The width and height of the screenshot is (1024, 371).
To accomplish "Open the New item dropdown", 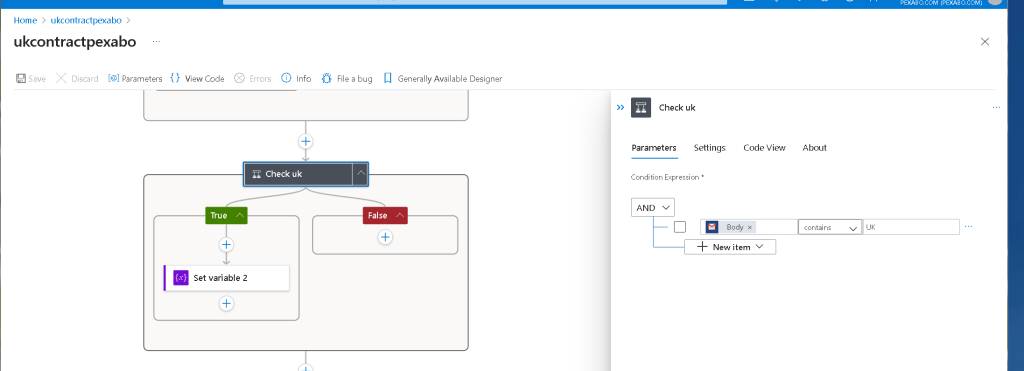I will click(x=730, y=247).
